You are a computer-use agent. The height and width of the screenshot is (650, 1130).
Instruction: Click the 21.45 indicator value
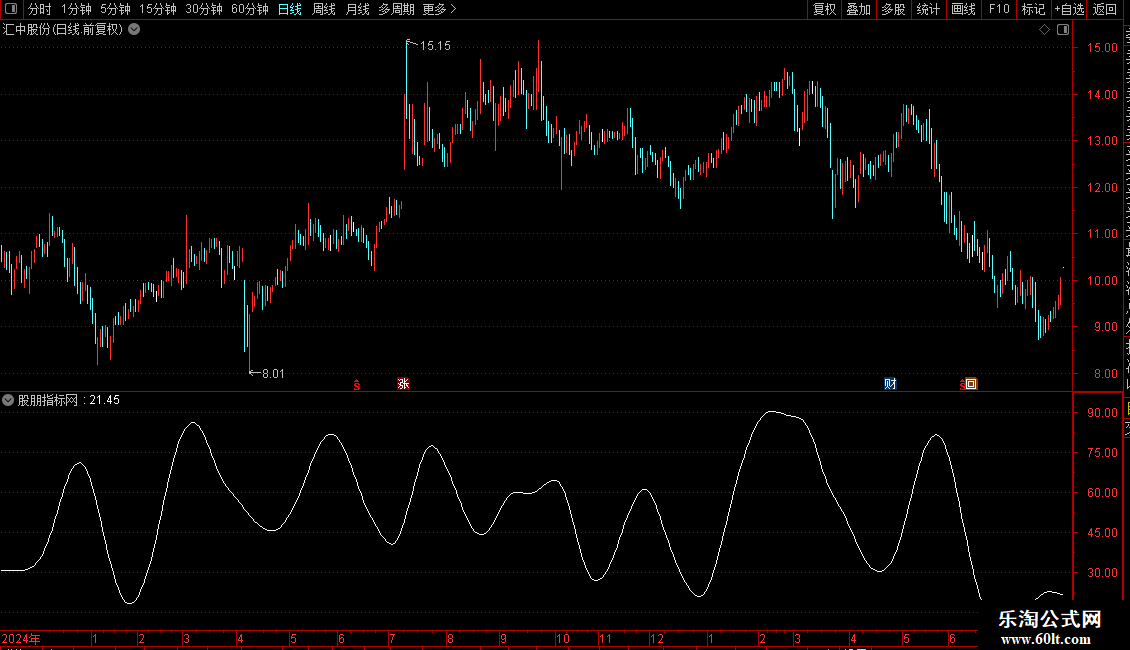[x=104, y=400]
